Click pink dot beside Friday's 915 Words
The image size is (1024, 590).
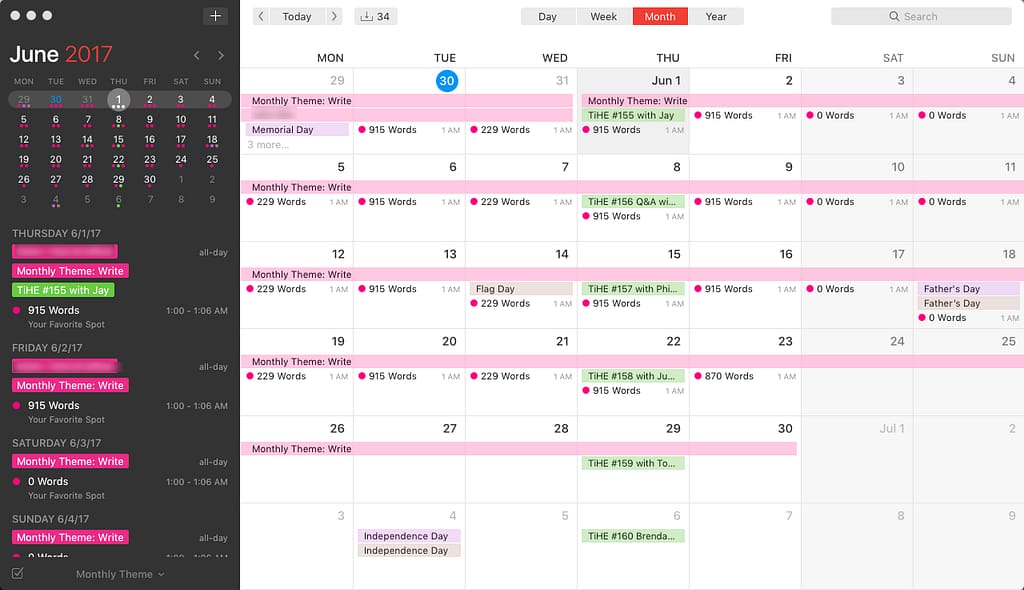pos(17,405)
